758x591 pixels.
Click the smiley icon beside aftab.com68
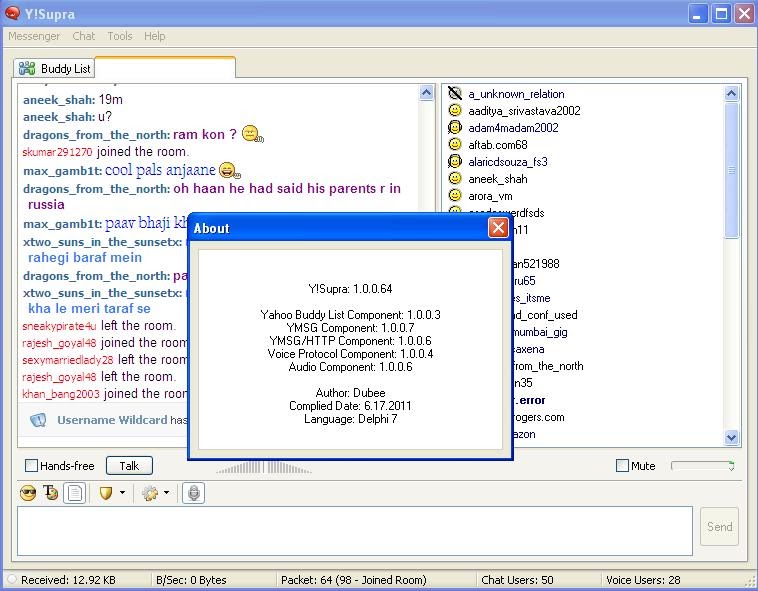tap(455, 144)
